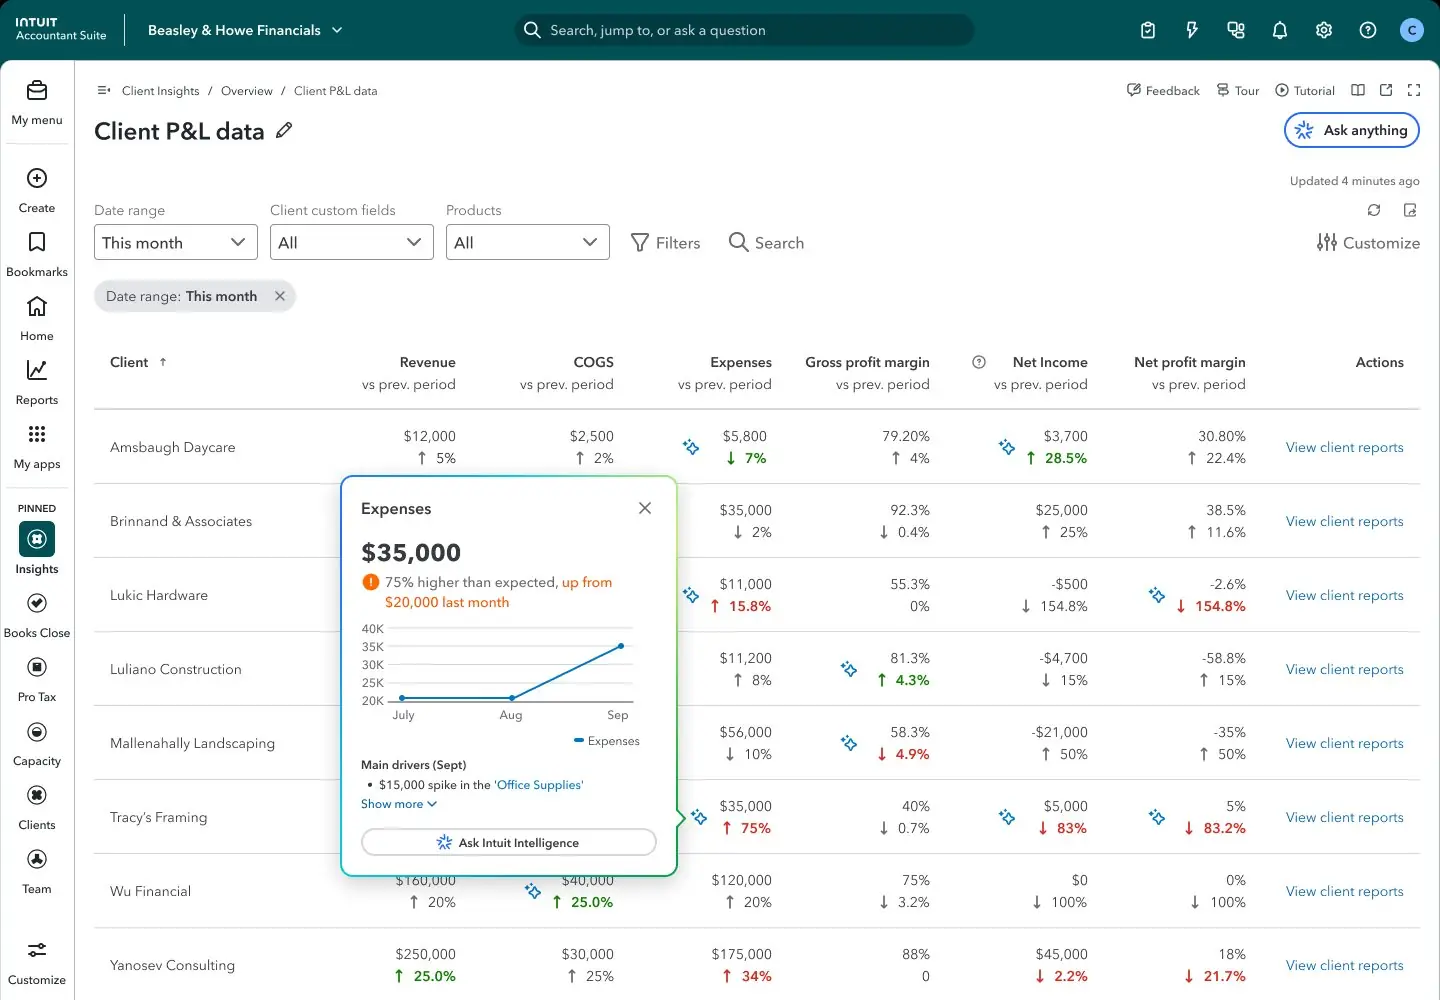
Task: Click insight sparkle next to Amsbaugh Daycare expenses
Action: click(x=691, y=447)
